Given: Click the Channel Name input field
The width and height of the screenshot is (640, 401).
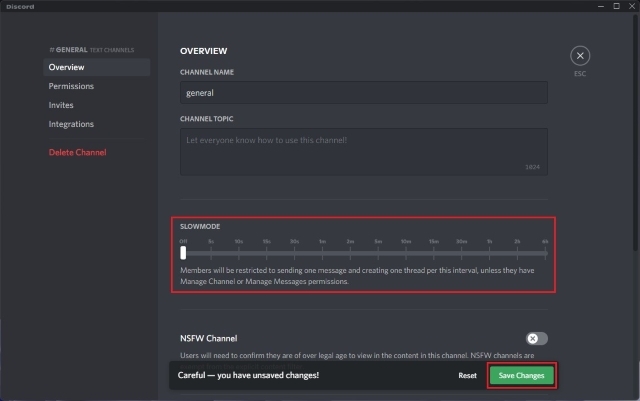Looking at the screenshot, I should click(364, 93).
